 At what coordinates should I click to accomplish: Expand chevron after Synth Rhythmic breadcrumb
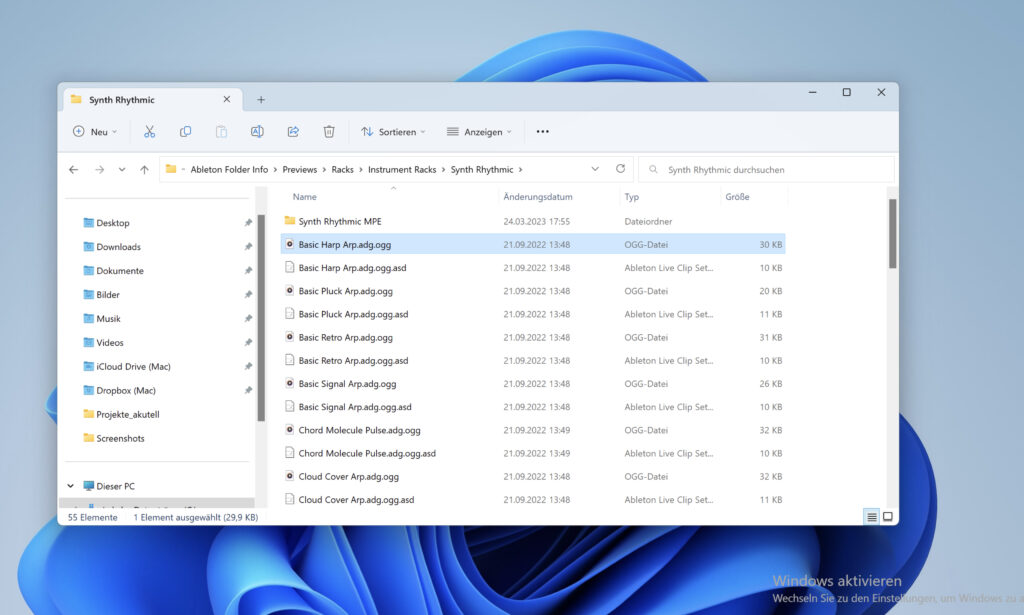tap(520, 170)
